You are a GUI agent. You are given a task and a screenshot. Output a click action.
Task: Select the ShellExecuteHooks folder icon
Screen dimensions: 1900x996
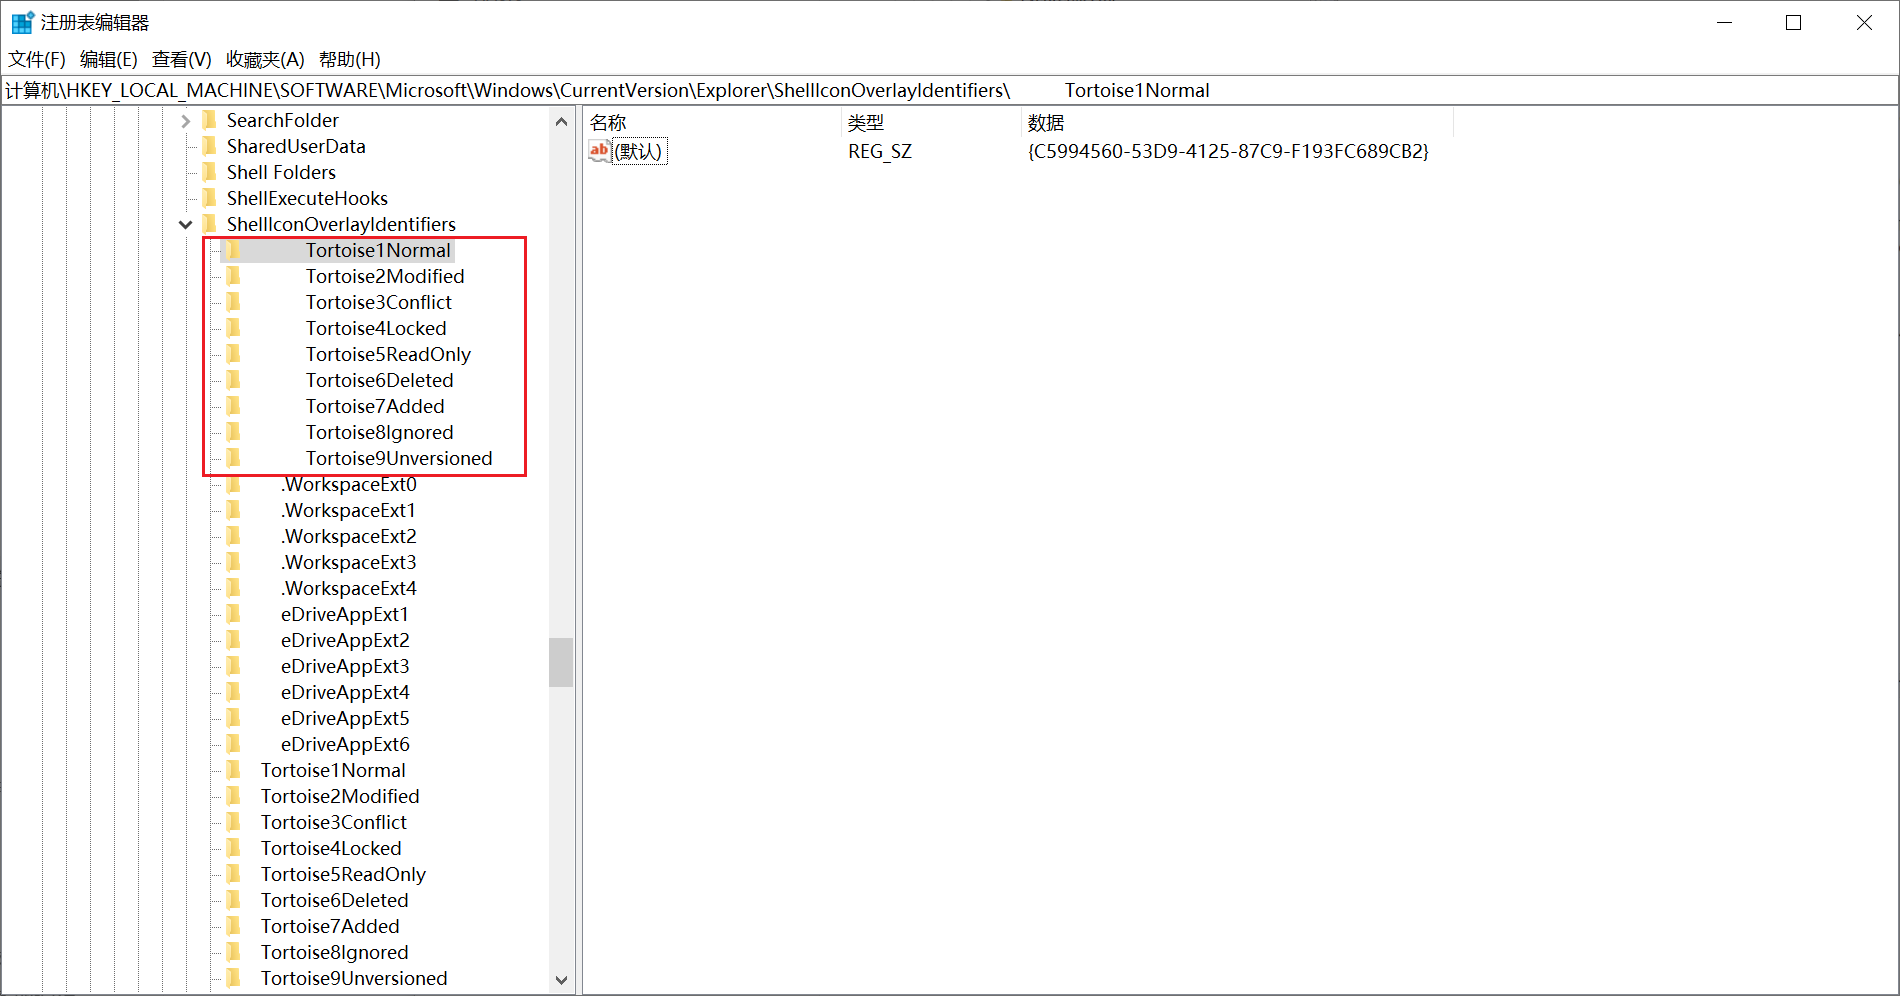tap(210, 198)
